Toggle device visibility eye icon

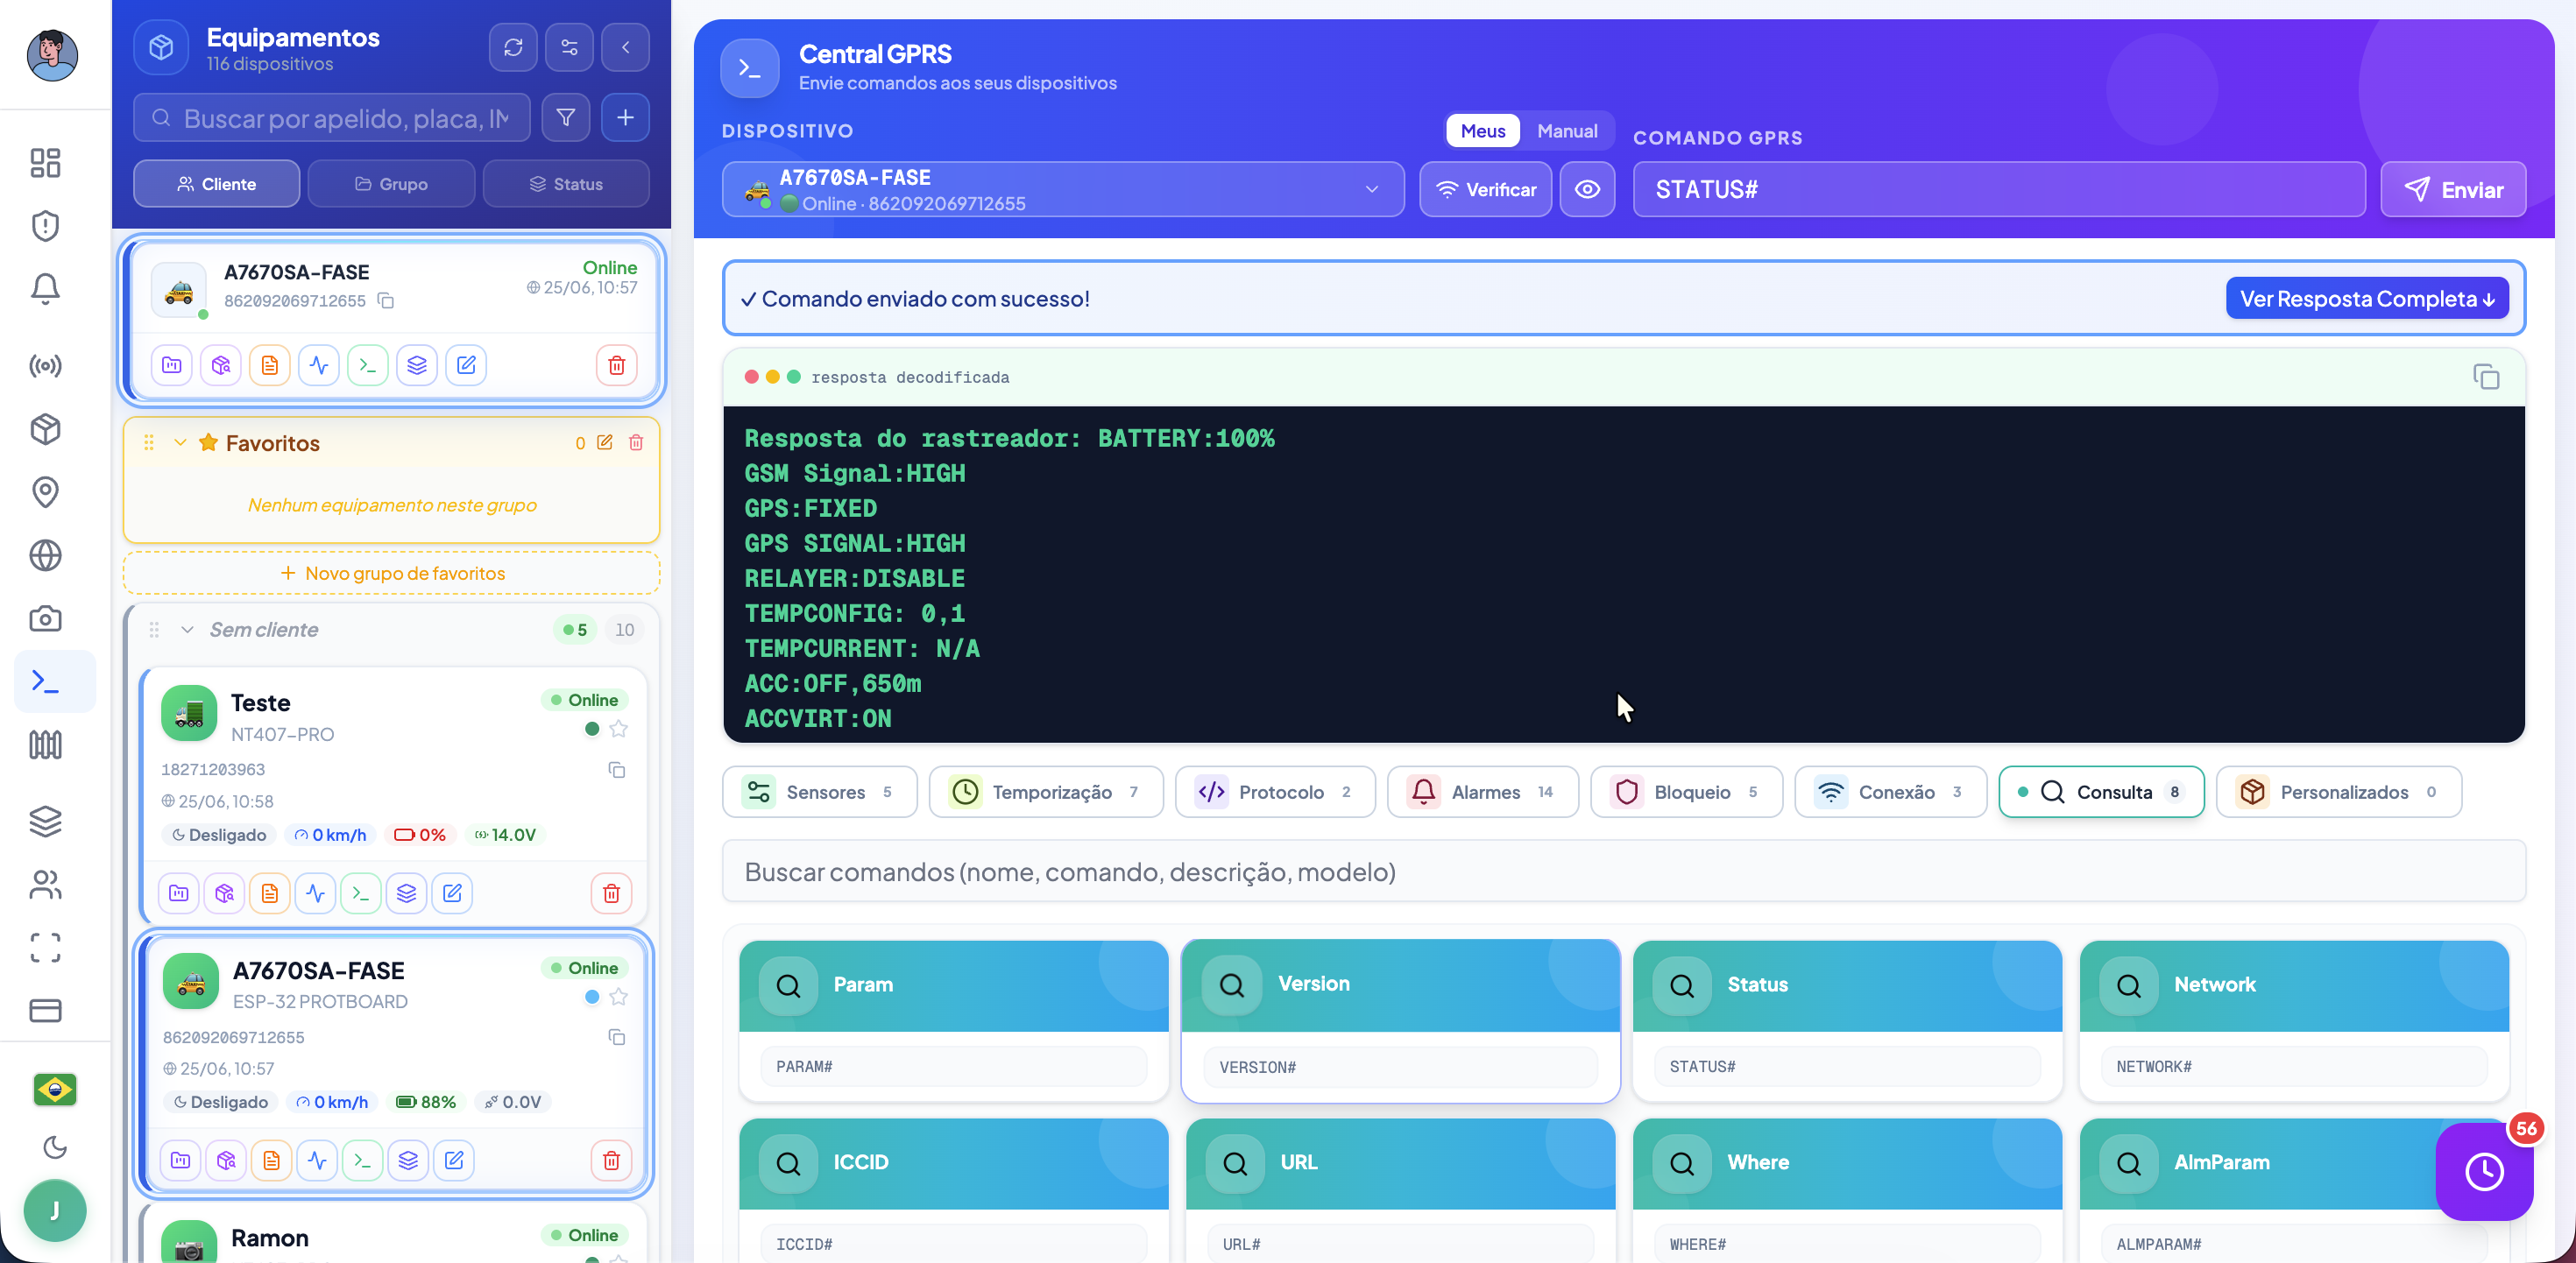click(1587, 189)
